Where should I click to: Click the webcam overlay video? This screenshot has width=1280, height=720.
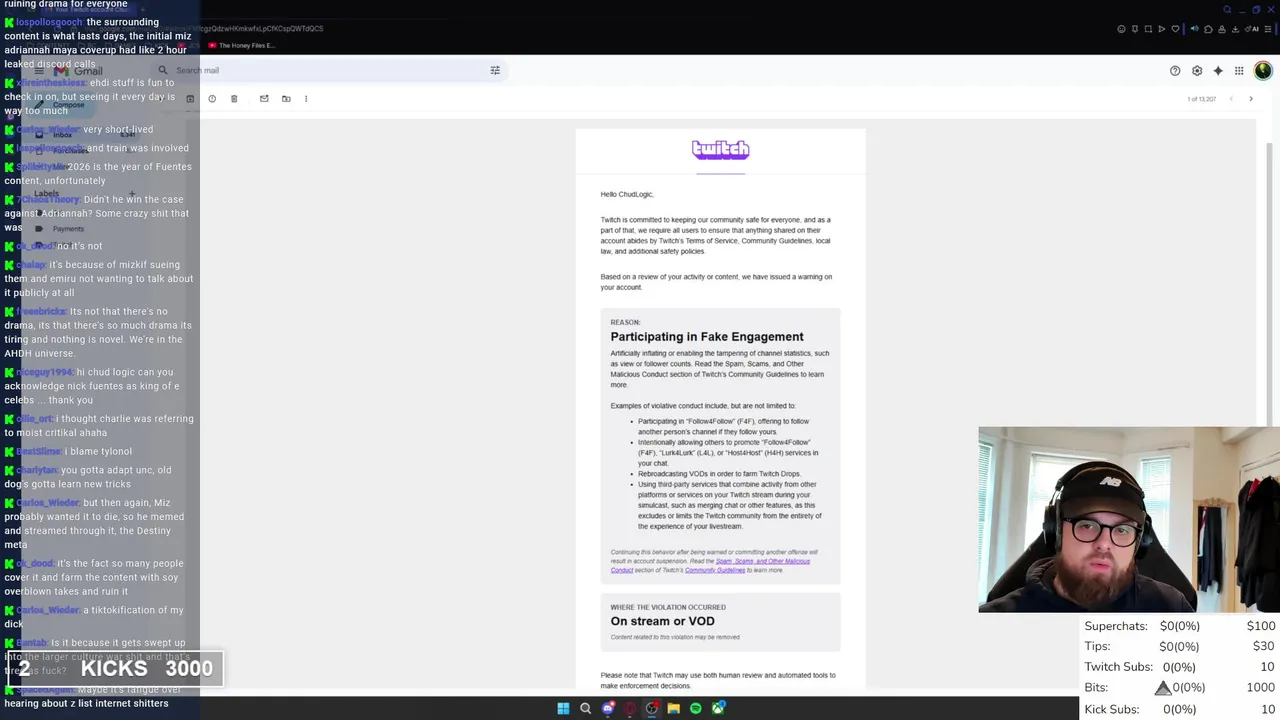1129,520
